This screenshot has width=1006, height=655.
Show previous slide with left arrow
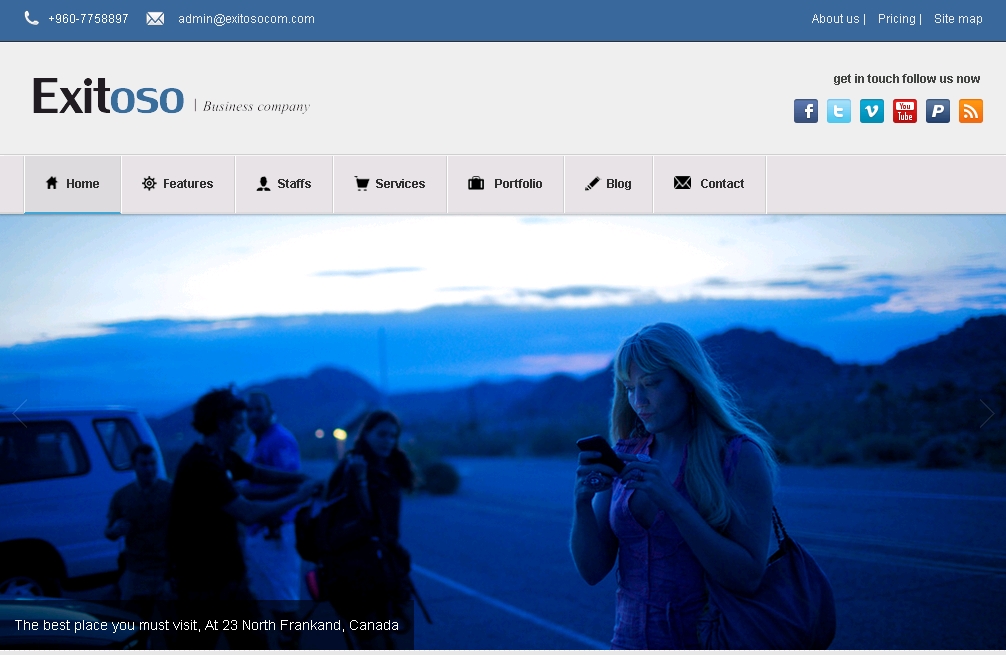(x=20, y=413)
